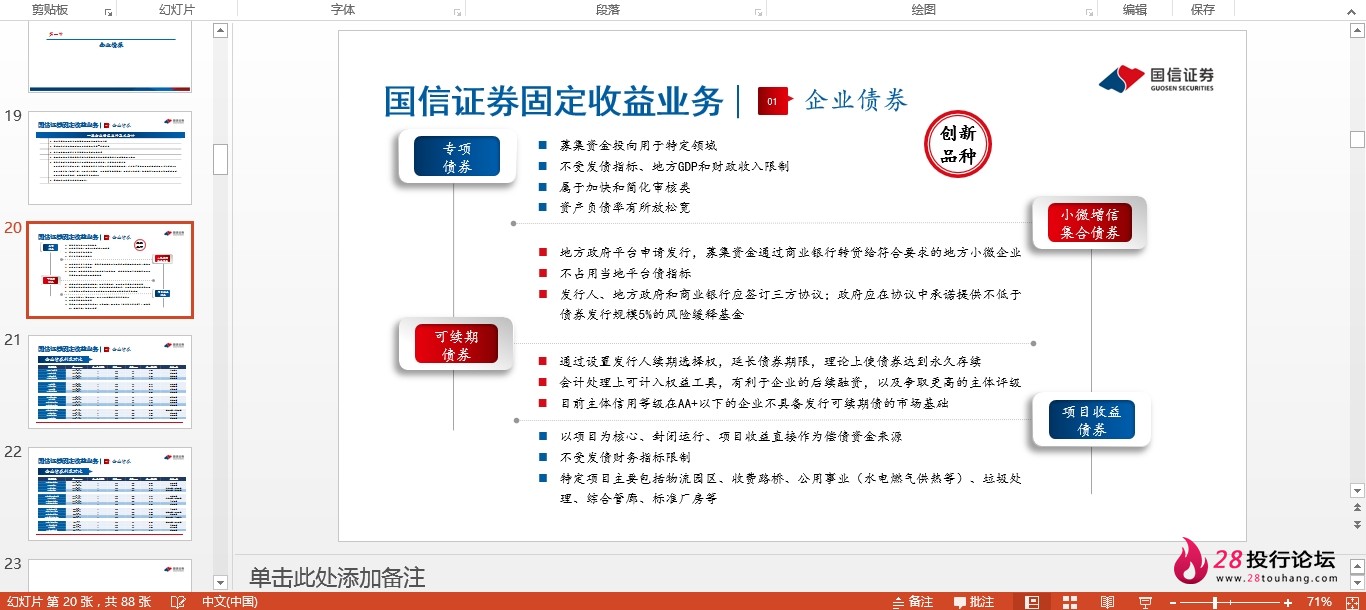Select slide 21 thumbnail
This screenshot has width=1366, height=610.
pyautogui.click(x=110, y=382)
